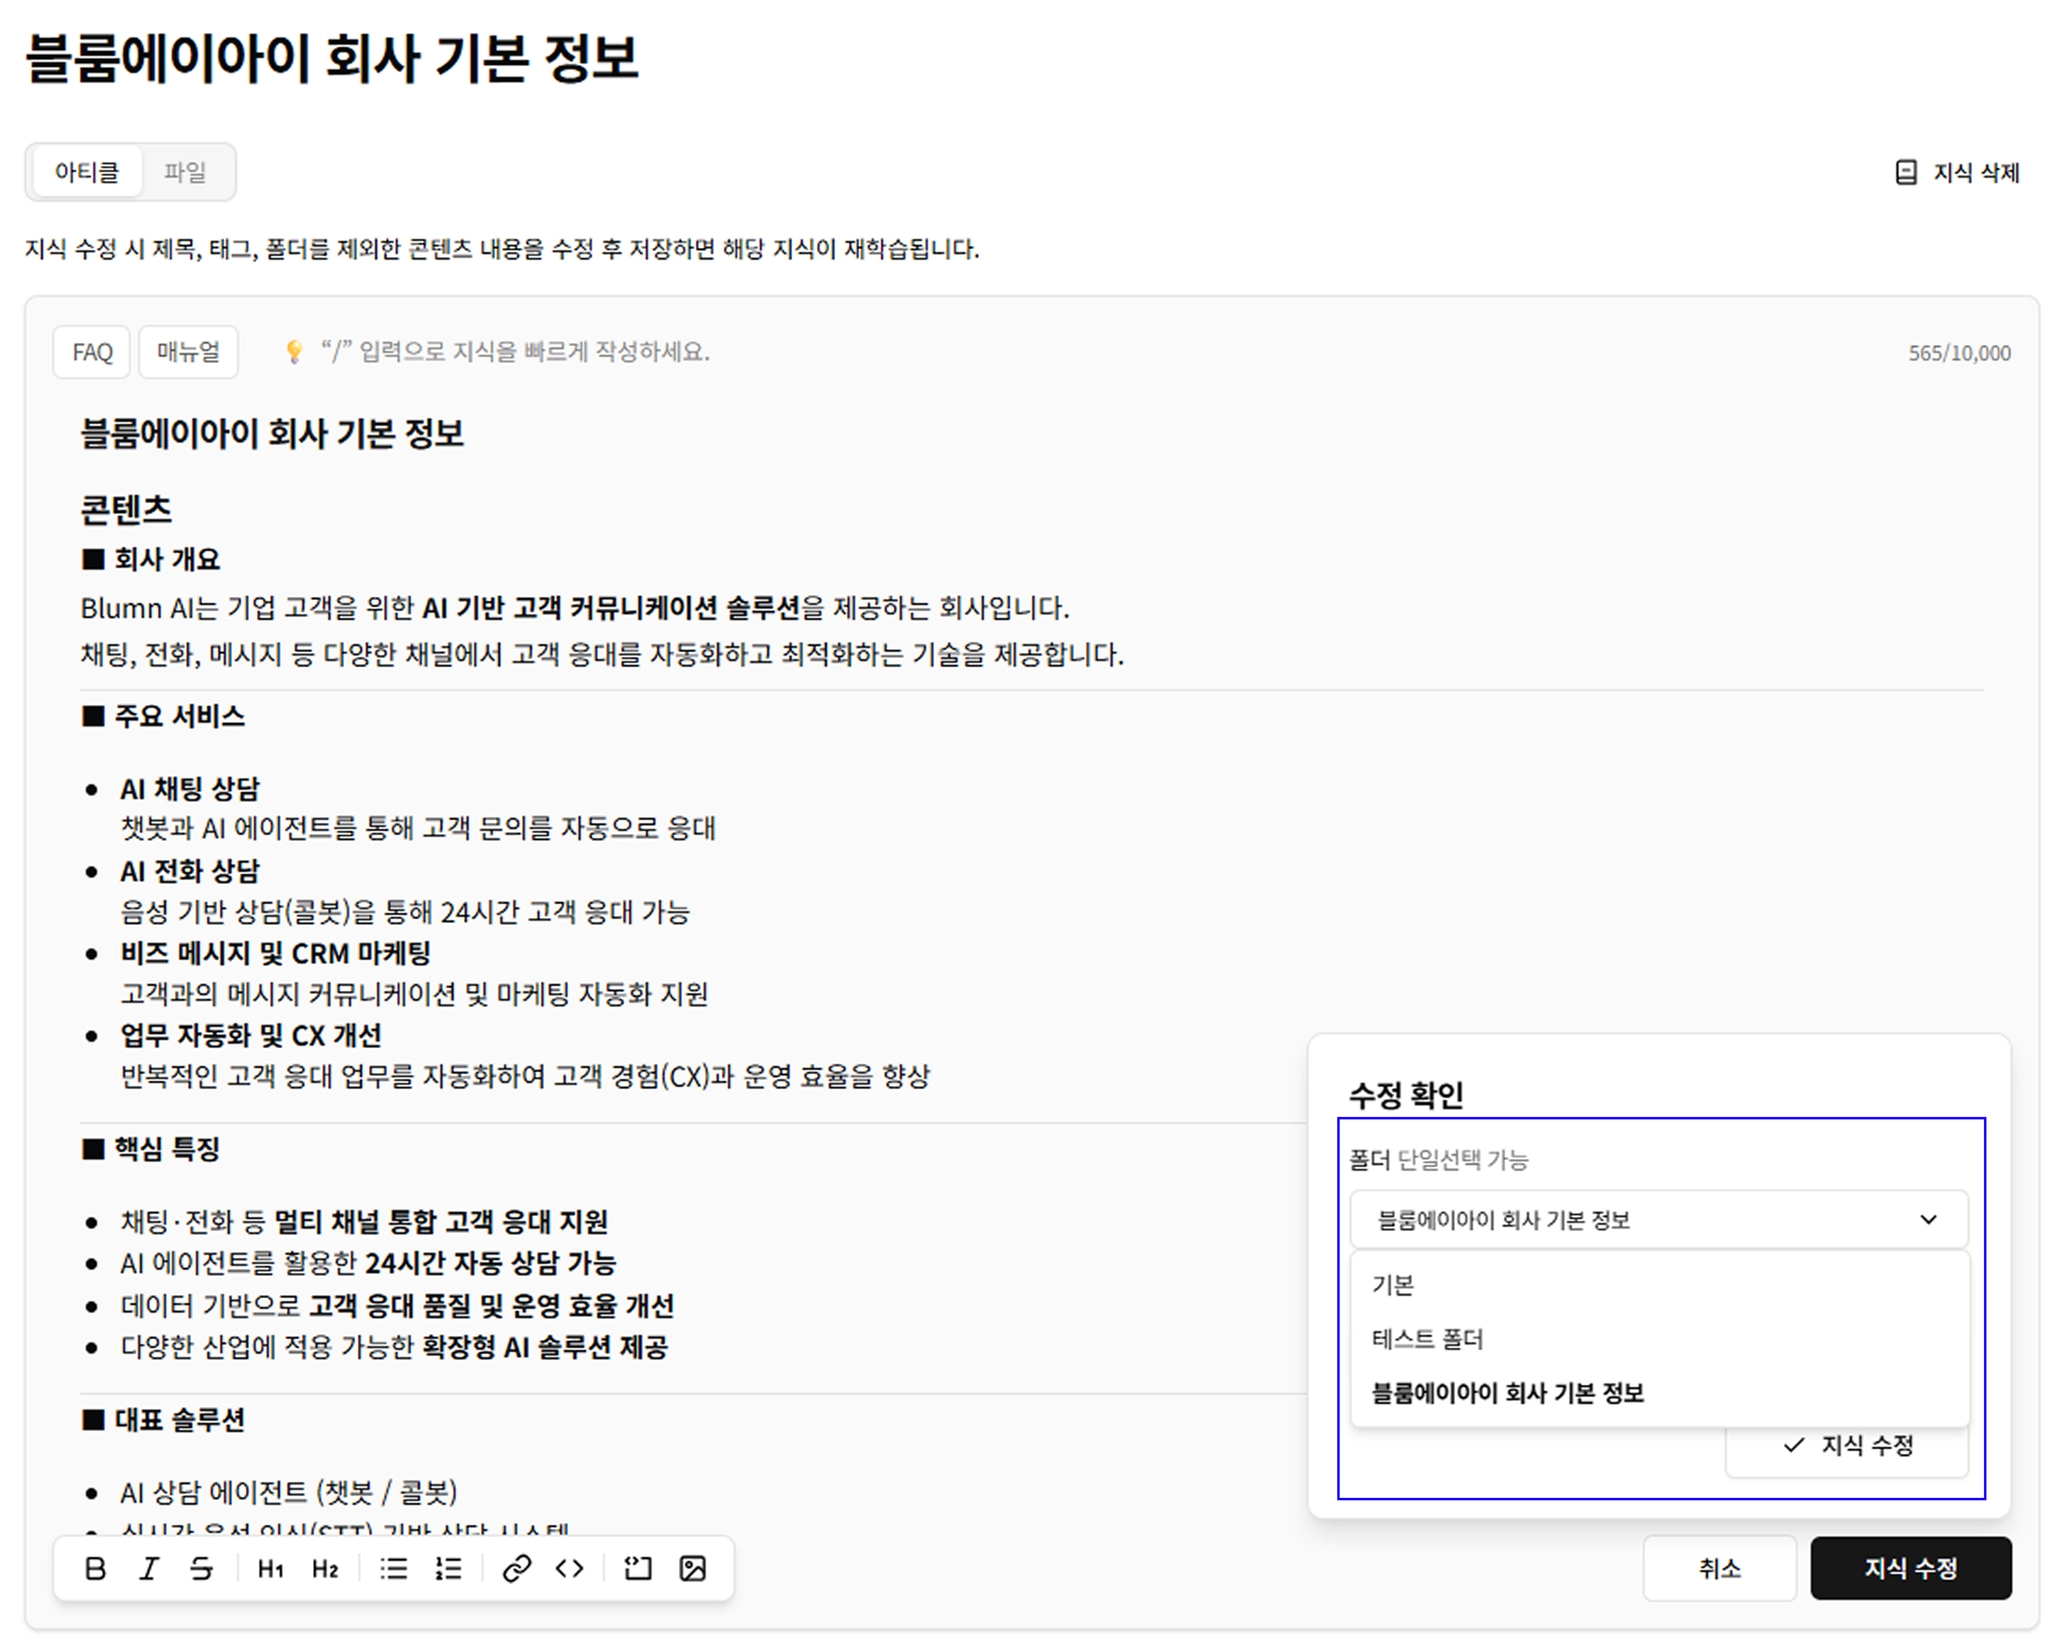Click the 24시간 자동 상담 가능 bullet
2048x1647 pixels.
click(368, 1263)
